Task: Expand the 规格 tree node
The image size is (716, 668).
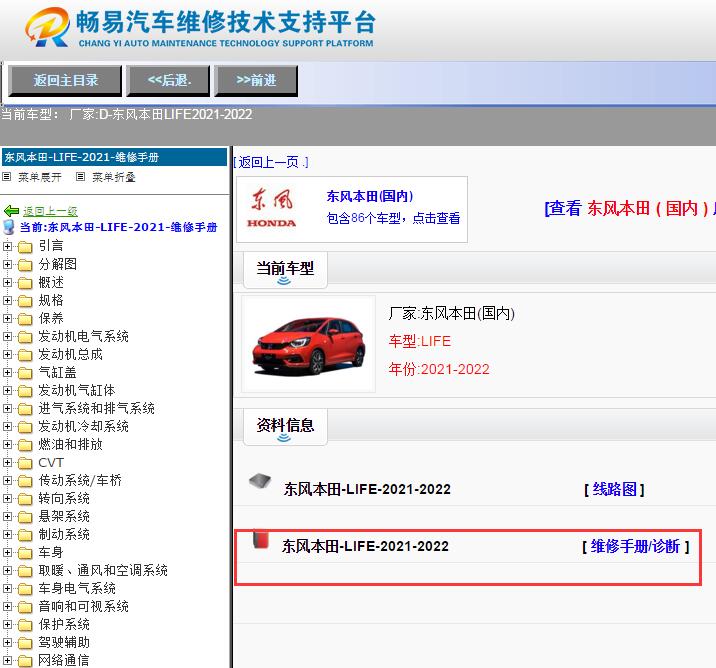Action: 7,300
